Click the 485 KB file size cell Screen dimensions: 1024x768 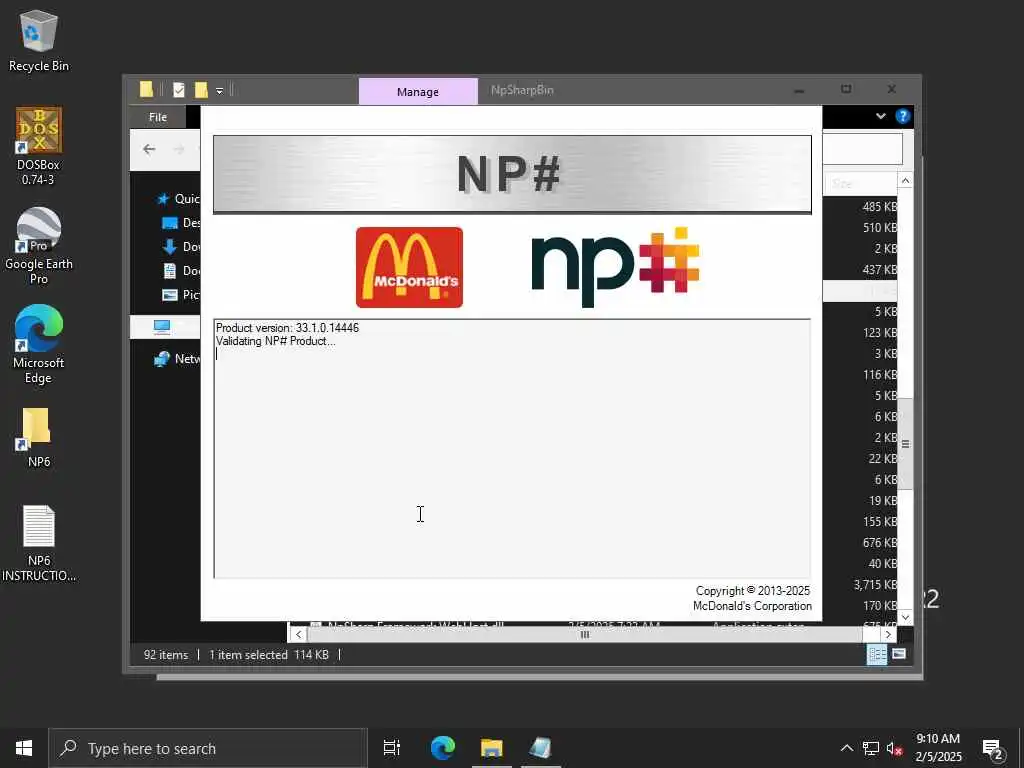click(880, 207)
